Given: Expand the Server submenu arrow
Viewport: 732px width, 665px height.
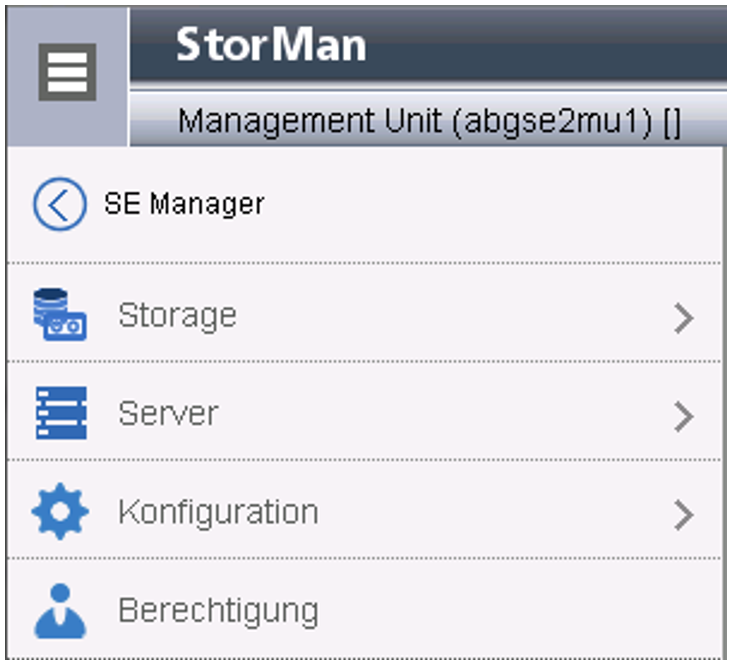Looking at the screenshot, I should [683, 416].
